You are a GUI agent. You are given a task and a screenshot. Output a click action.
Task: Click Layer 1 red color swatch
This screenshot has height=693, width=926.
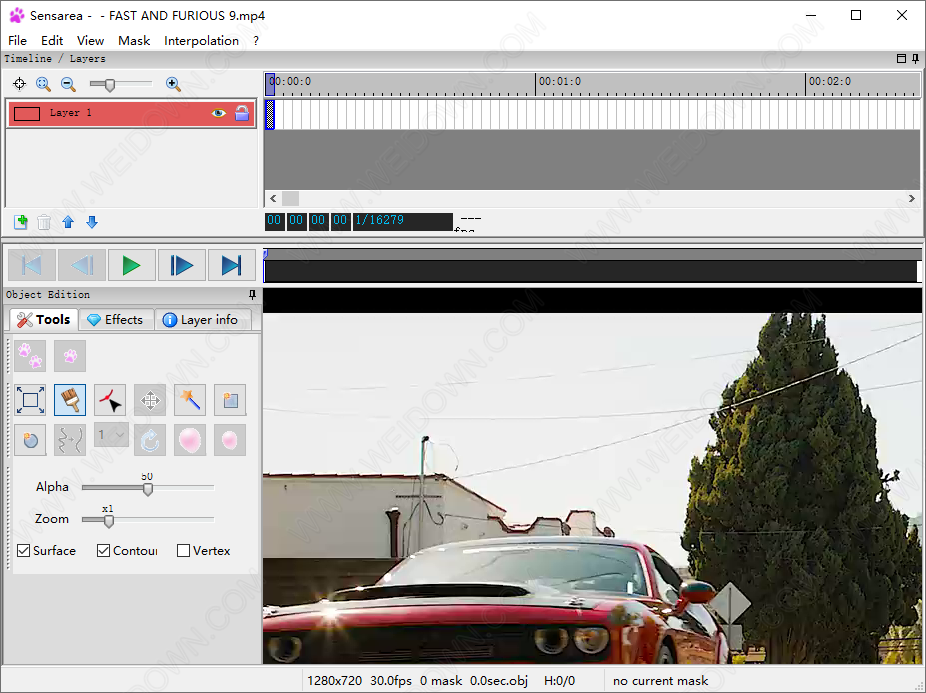click(27, 113)
